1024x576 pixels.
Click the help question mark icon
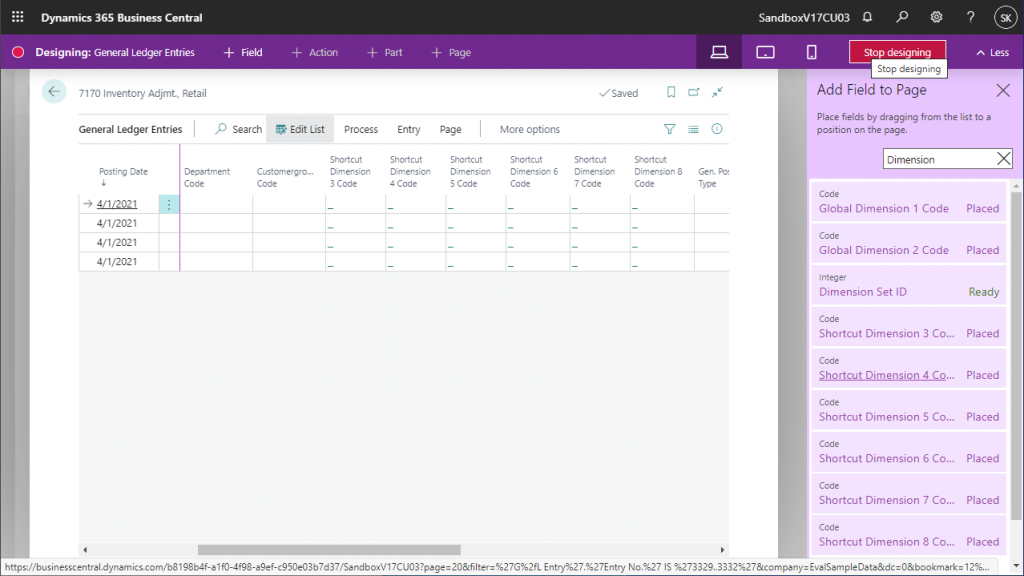(x=971, y=17)
